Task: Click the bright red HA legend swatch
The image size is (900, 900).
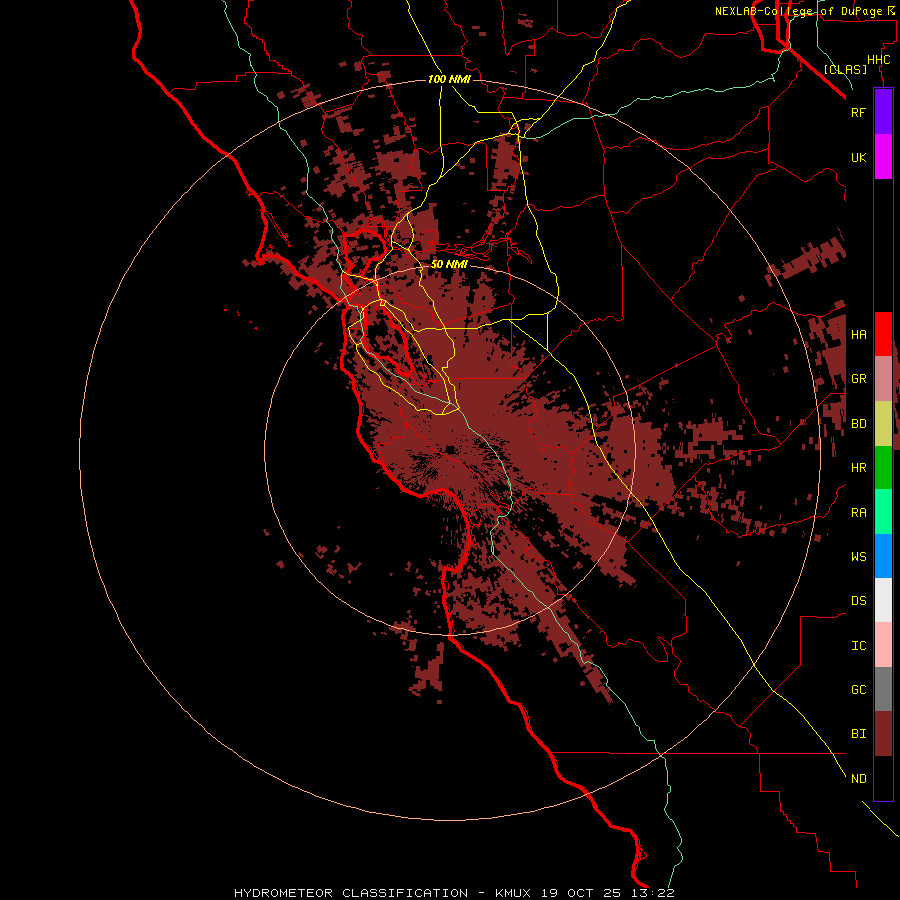Action: pyautogui.click(x=883, y=334)
